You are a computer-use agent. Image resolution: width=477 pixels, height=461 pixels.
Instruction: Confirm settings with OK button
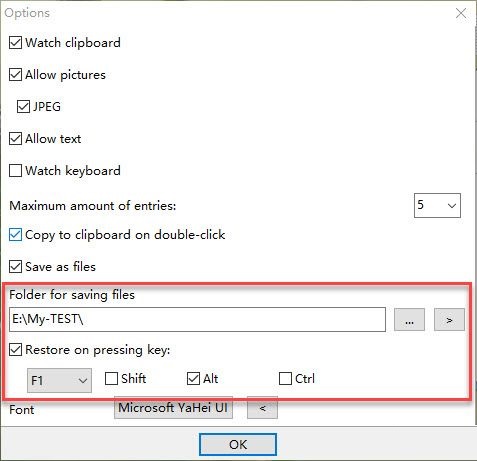[x=238, y=444]
